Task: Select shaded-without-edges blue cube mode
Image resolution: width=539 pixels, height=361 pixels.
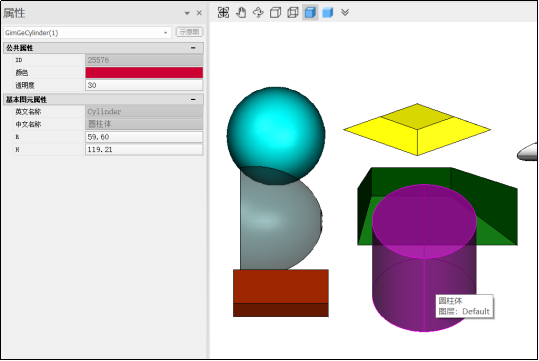Action: 328,13
